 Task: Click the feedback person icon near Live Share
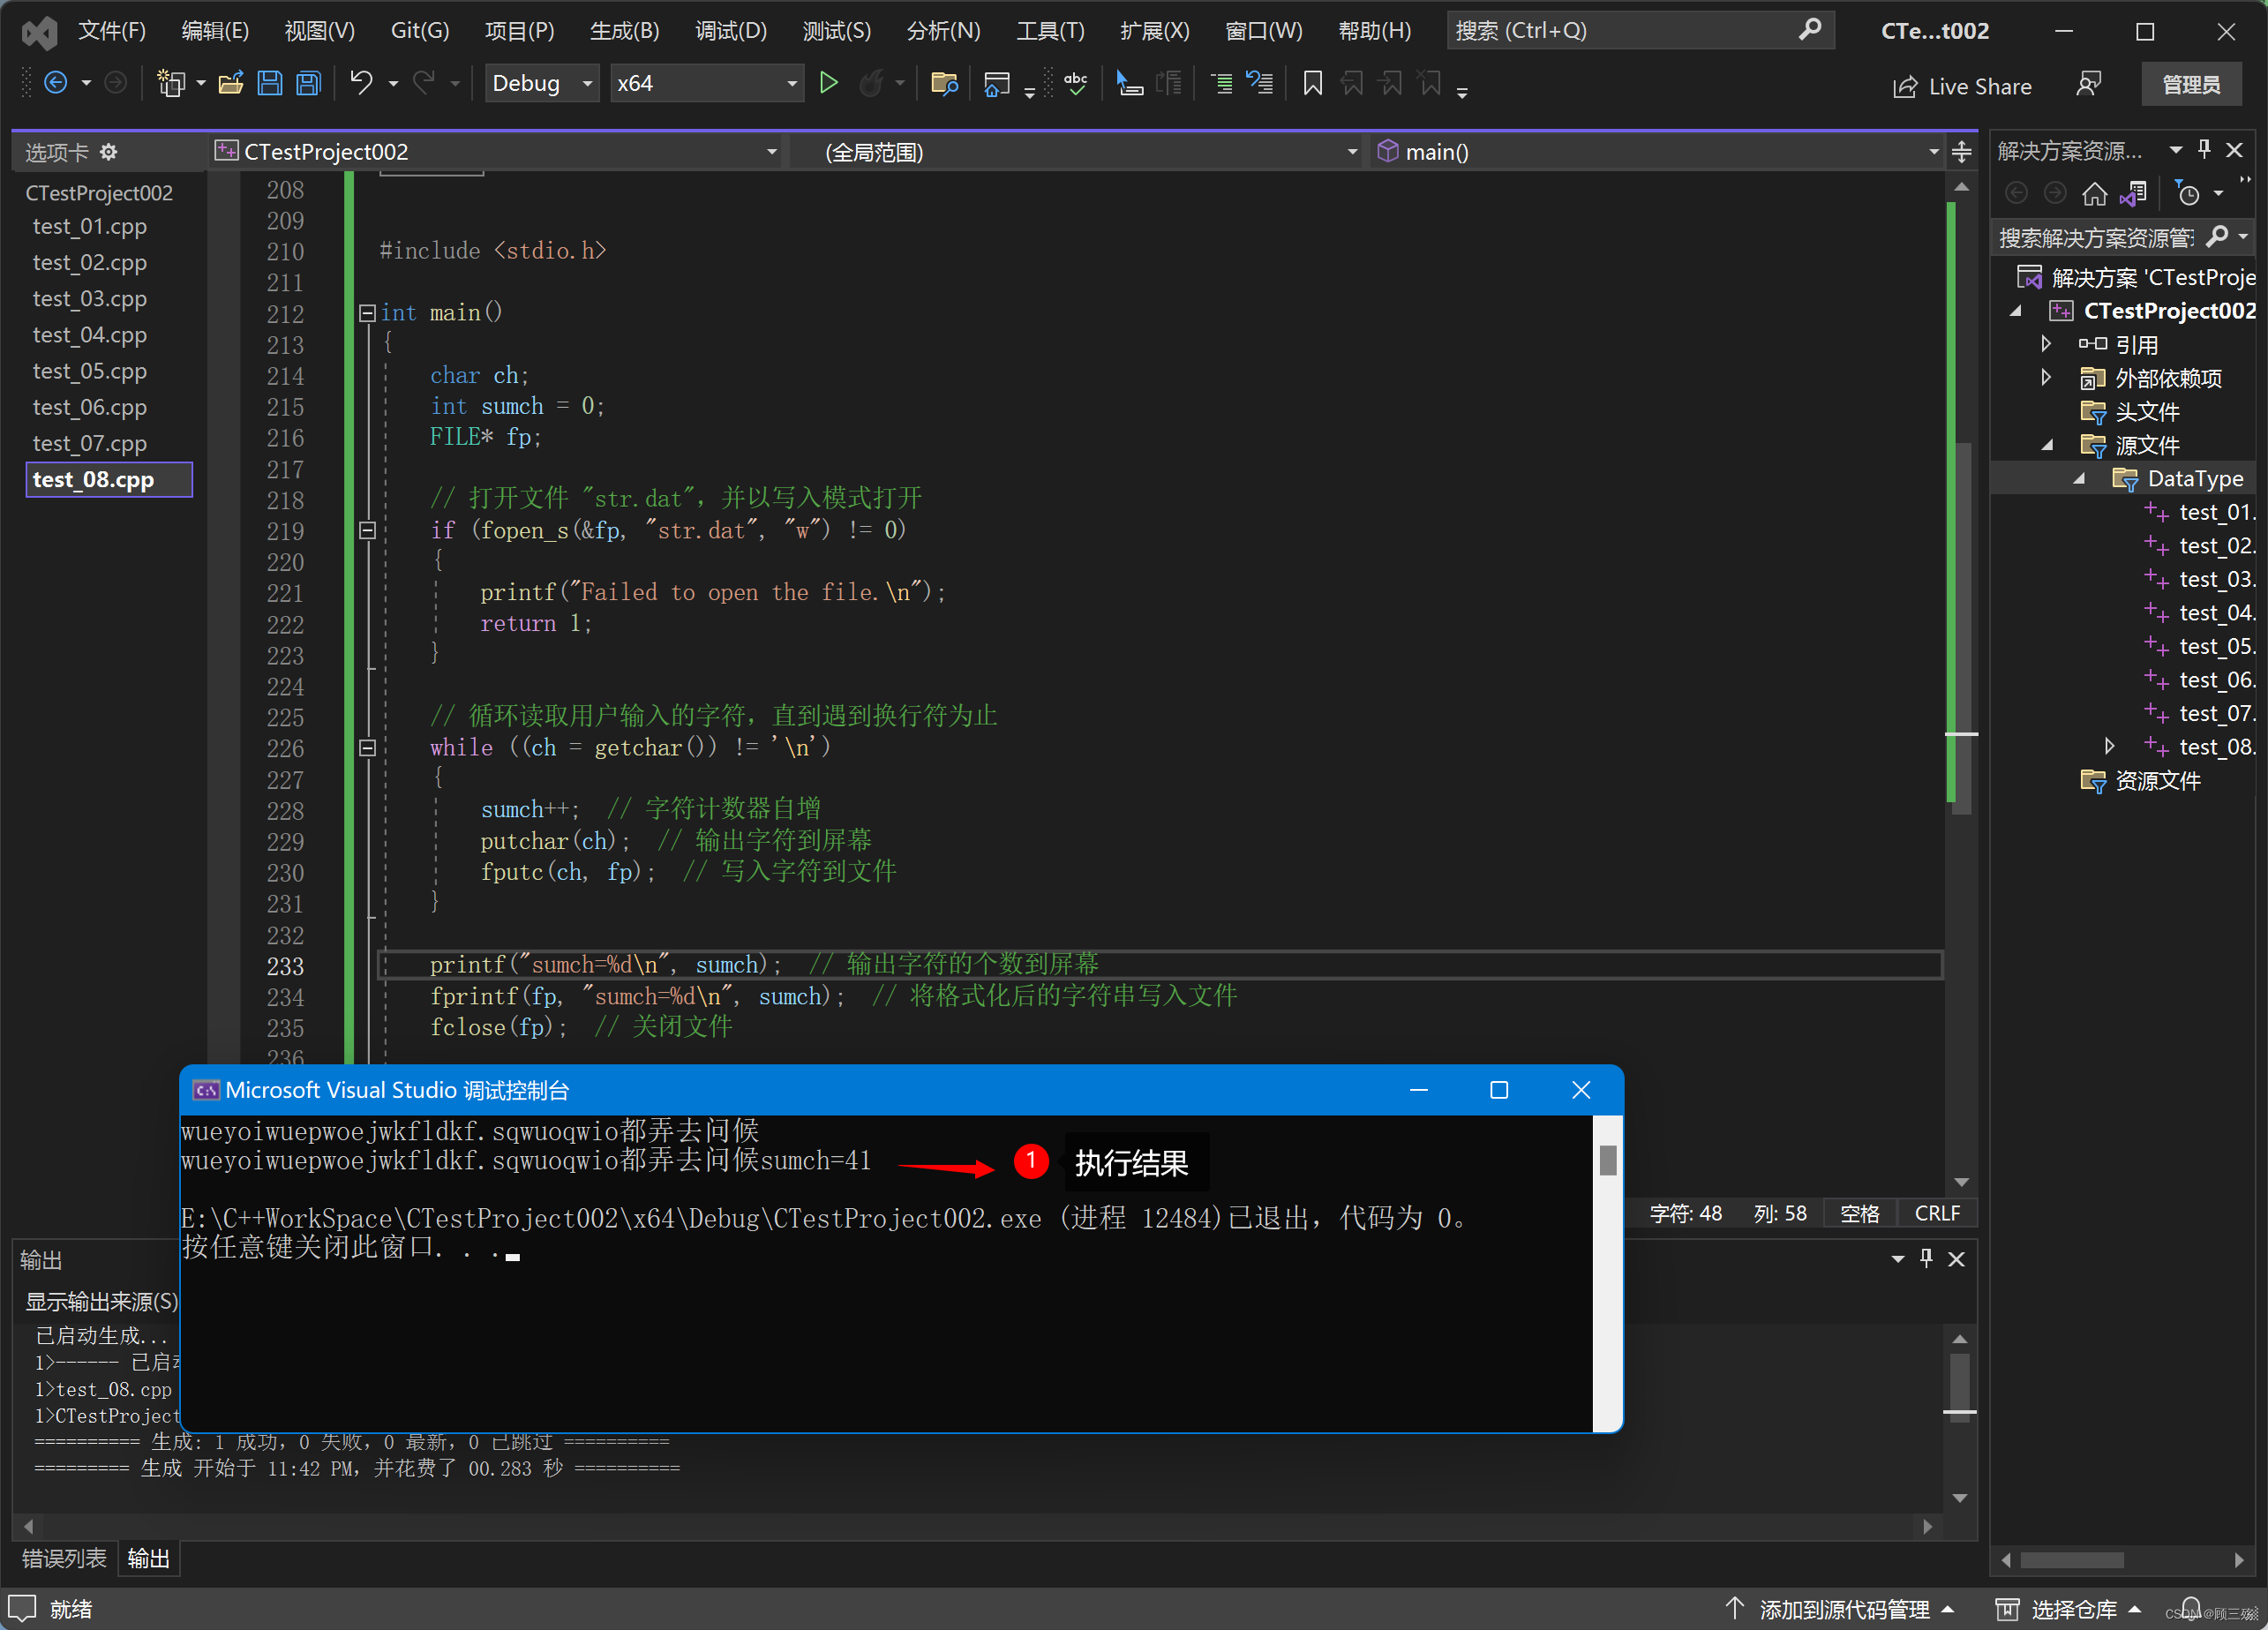click(2088, 85)
